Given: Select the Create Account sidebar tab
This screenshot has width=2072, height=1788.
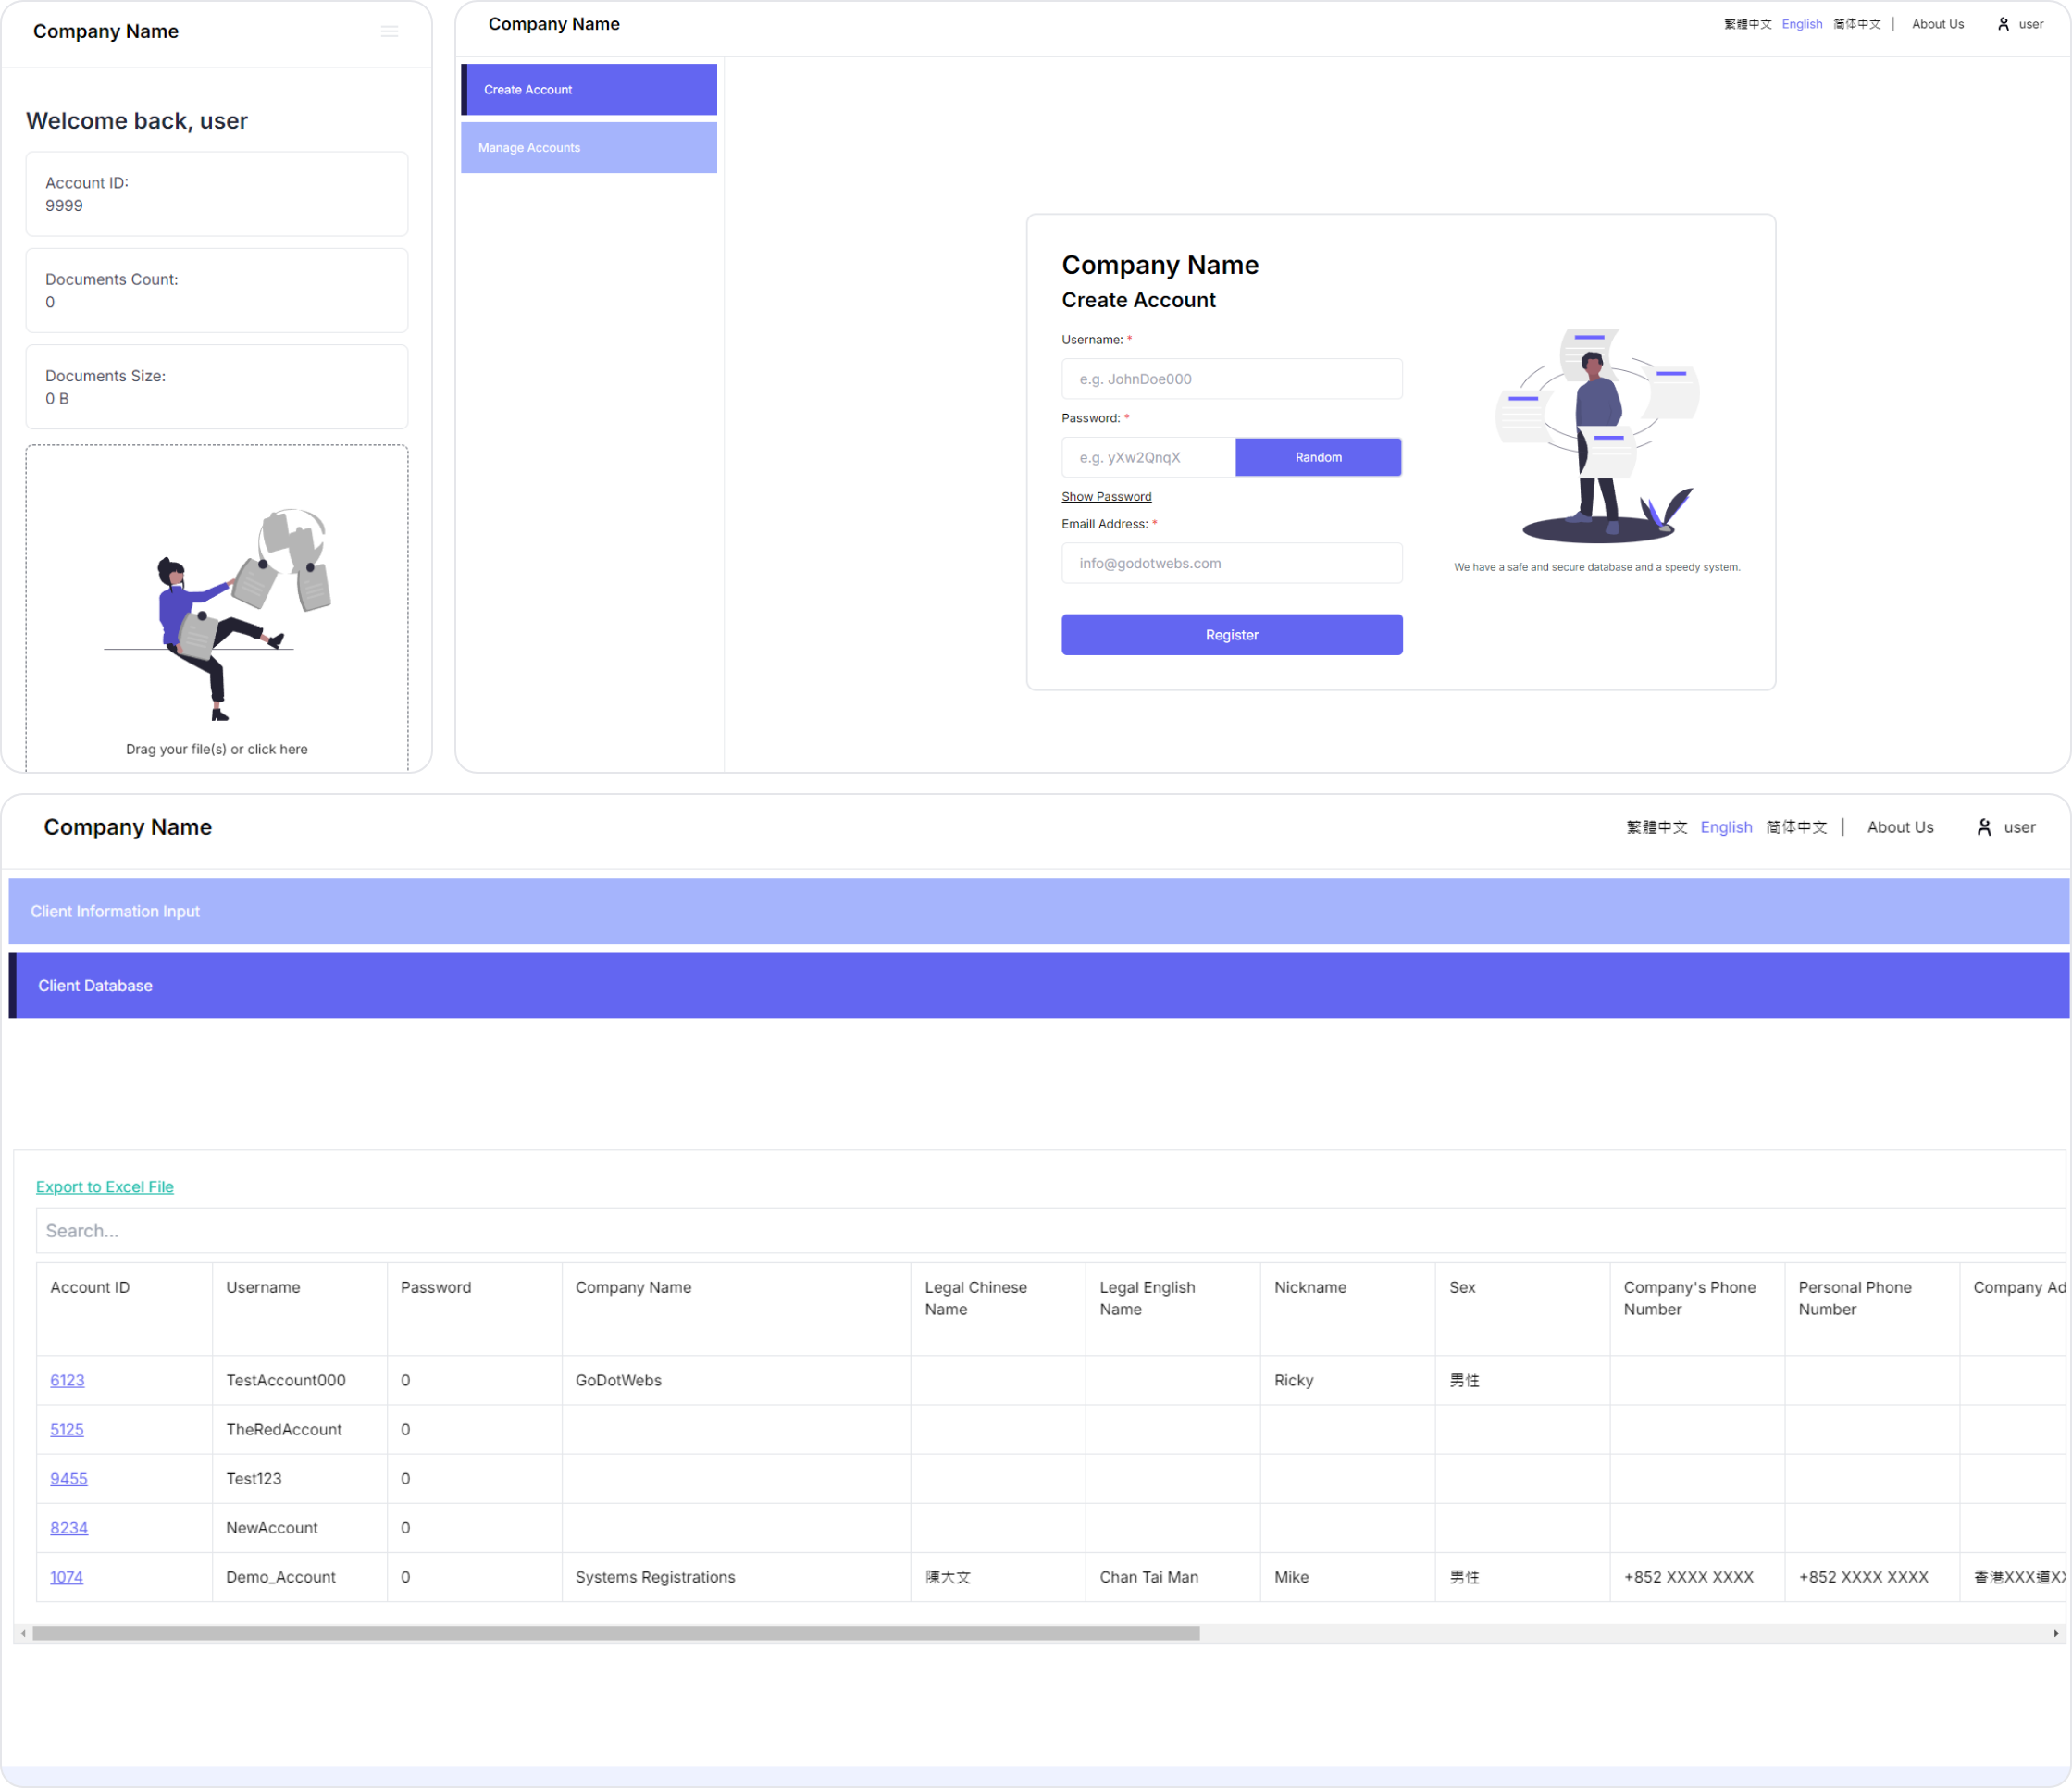Looking at the screenshot, I should tap(589, 90).
